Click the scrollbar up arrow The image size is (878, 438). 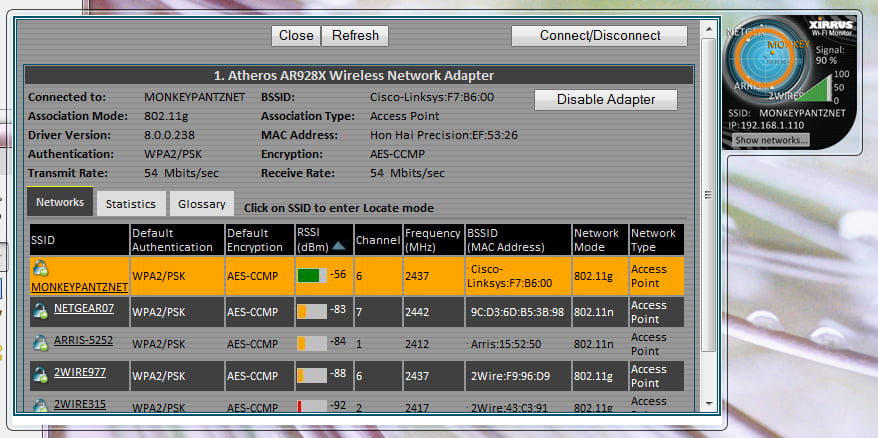coord(709,27)
